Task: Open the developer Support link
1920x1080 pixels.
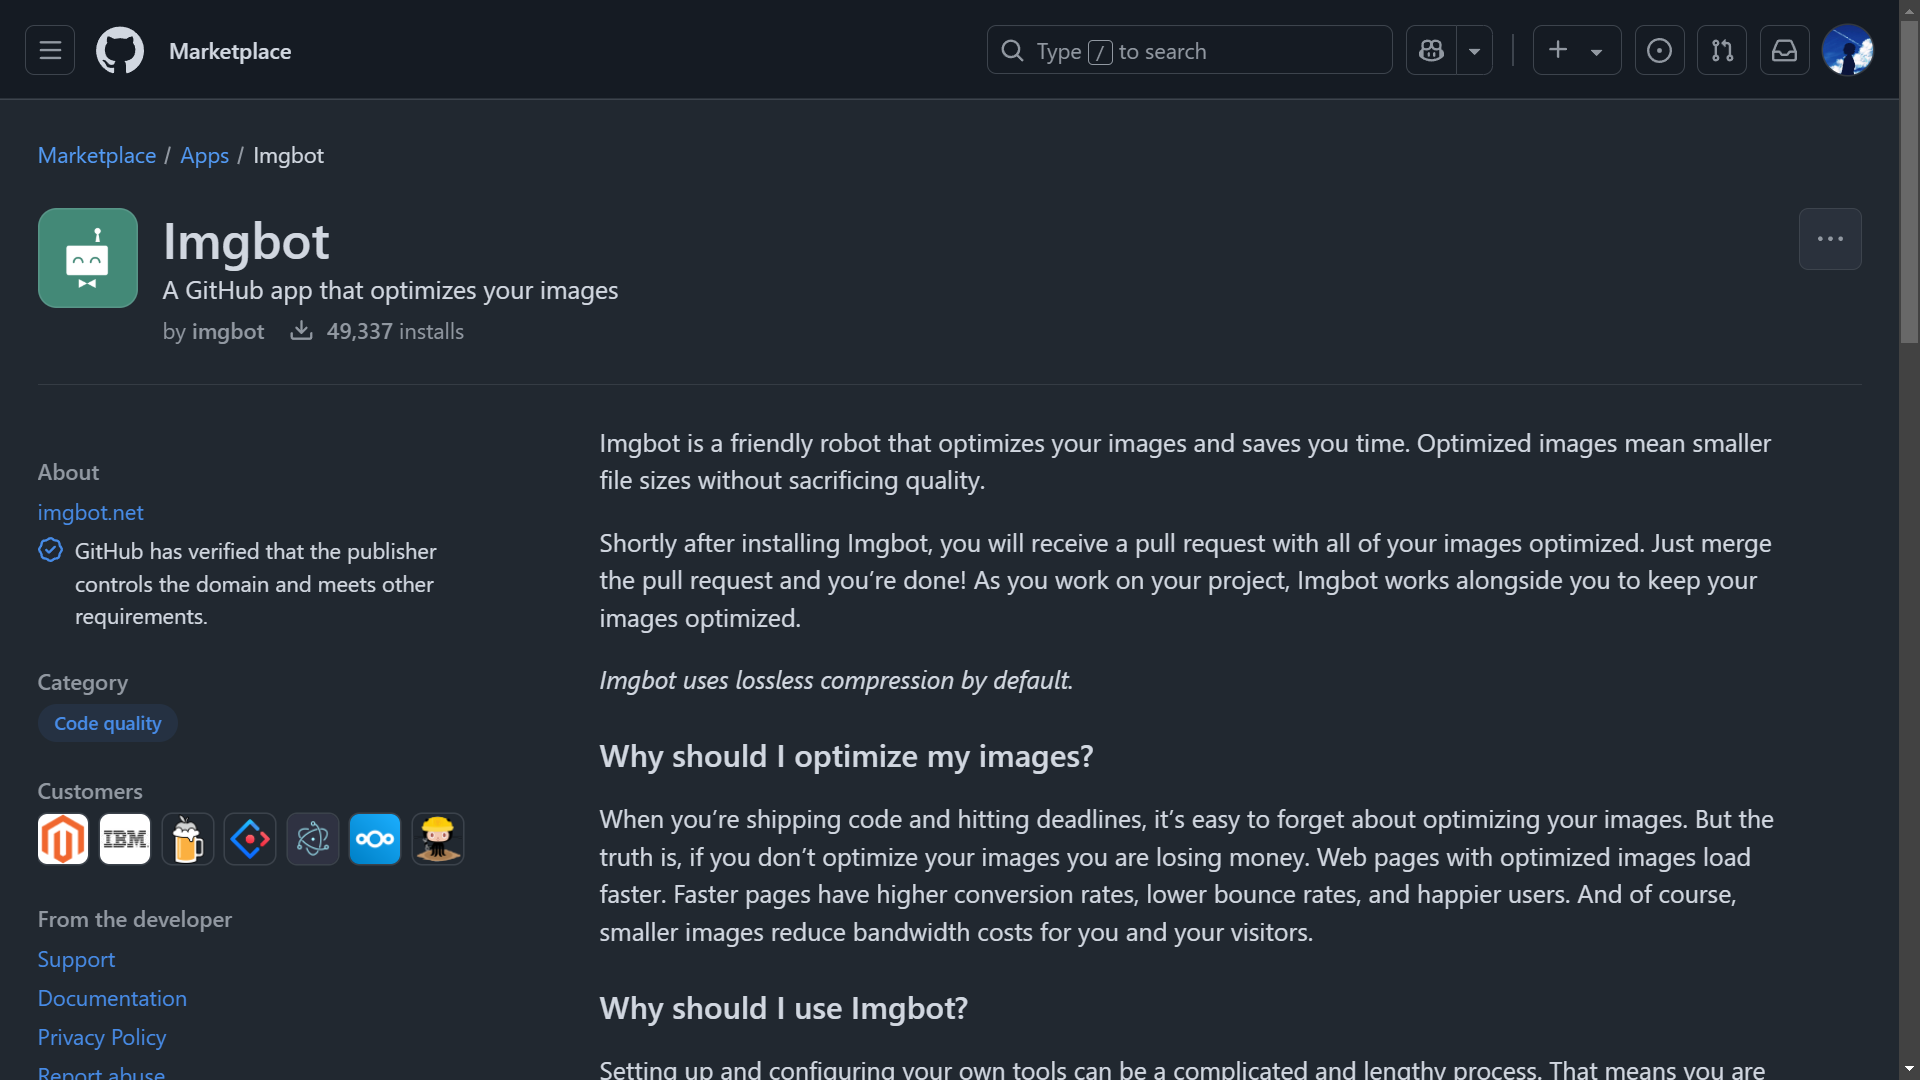Action: (x=76, y=959)
